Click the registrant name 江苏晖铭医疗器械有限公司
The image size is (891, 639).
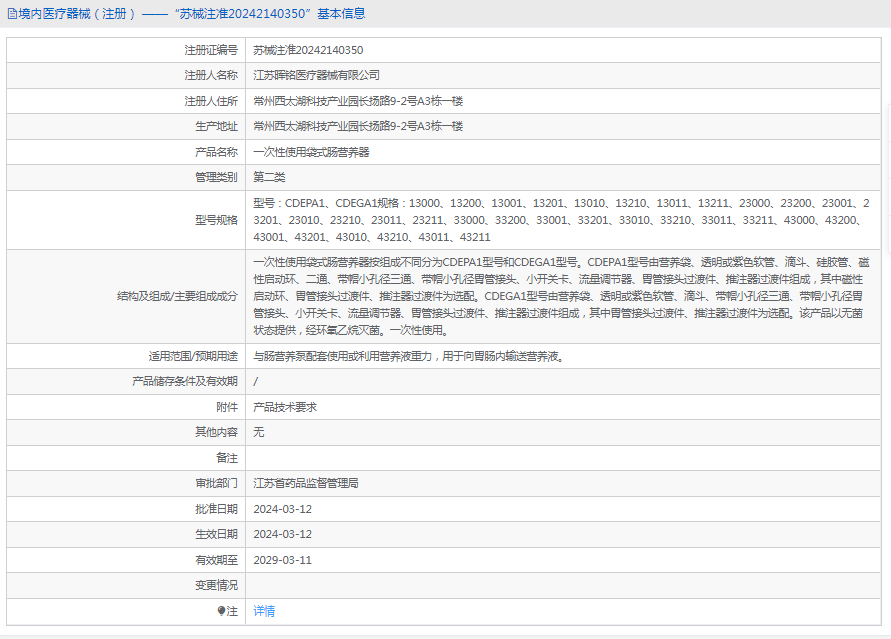(317, 75)
